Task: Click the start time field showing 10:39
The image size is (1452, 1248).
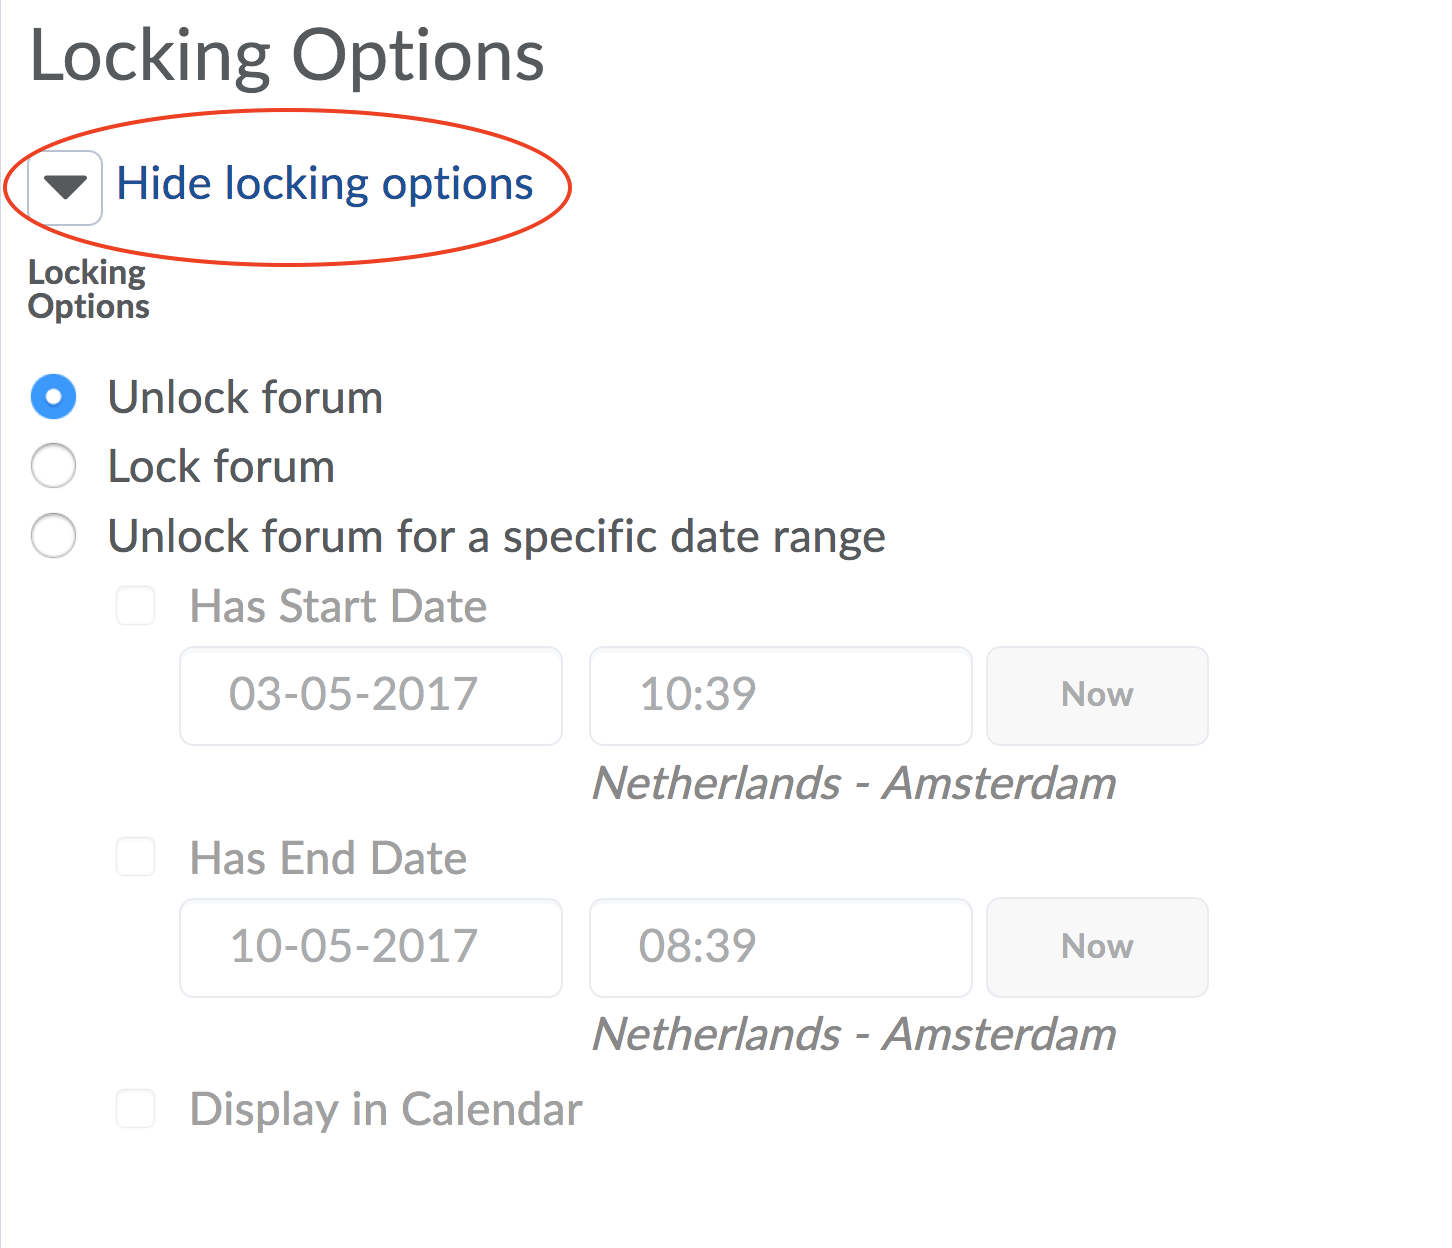Action: [780, 695]
